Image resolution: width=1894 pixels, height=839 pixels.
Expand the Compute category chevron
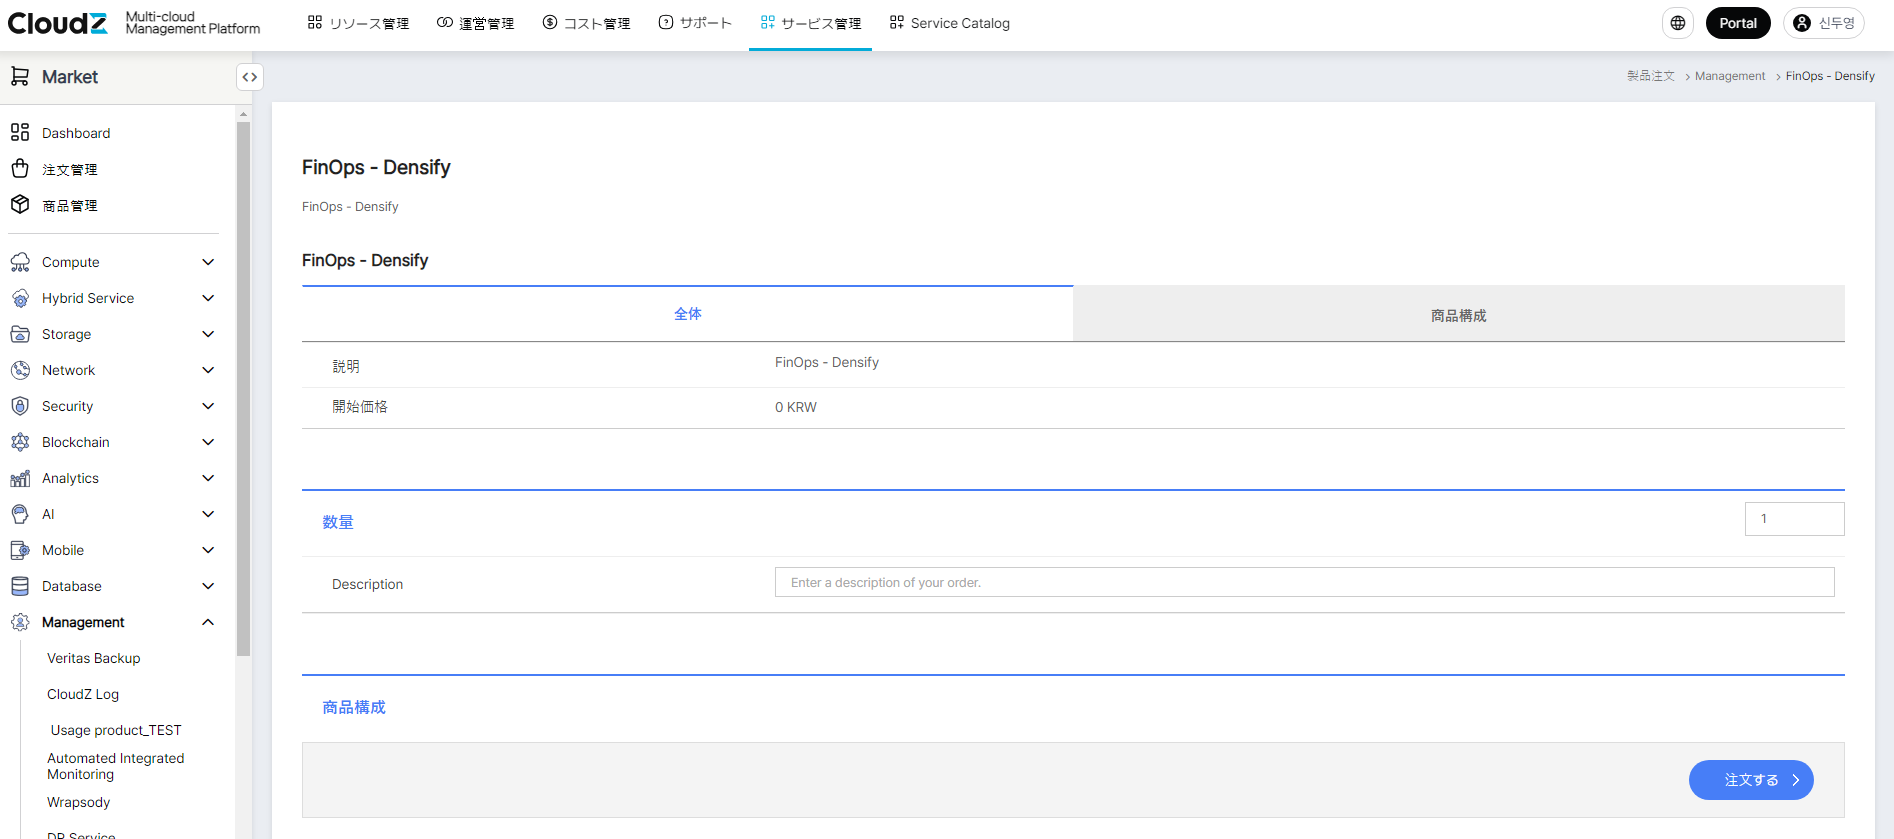coord(208,262)
